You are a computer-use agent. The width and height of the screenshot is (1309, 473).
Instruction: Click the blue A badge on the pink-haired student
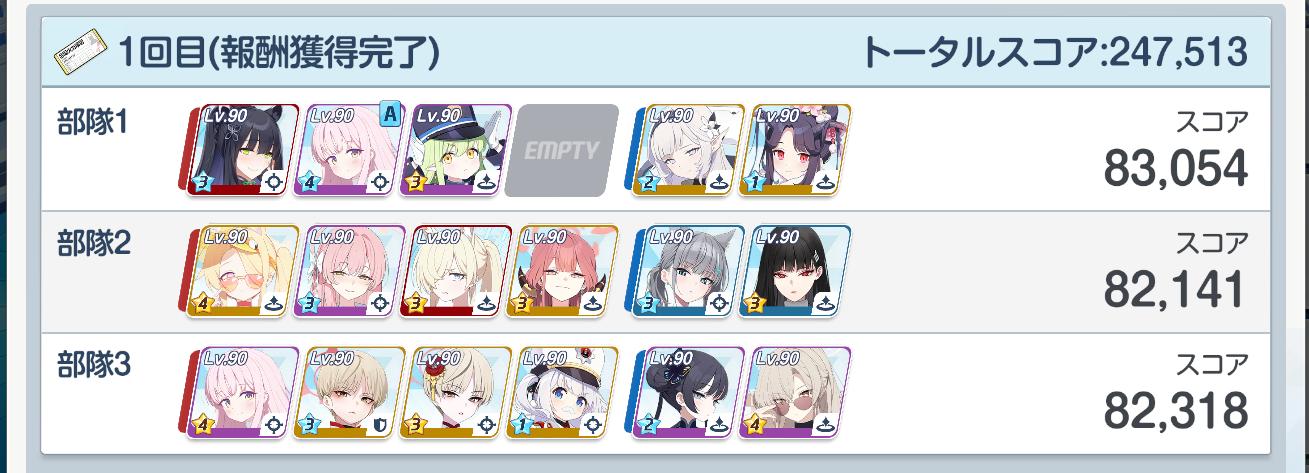(x=390, y=114)
